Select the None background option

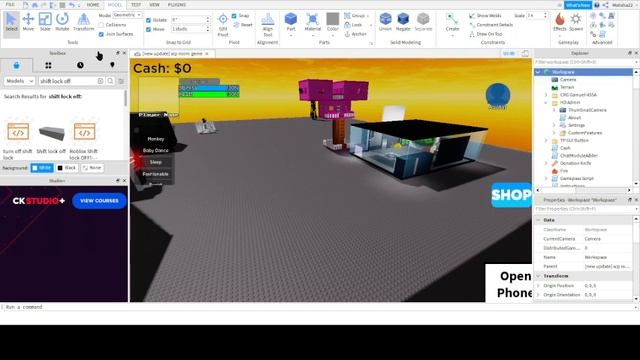[x=92, y=168]
